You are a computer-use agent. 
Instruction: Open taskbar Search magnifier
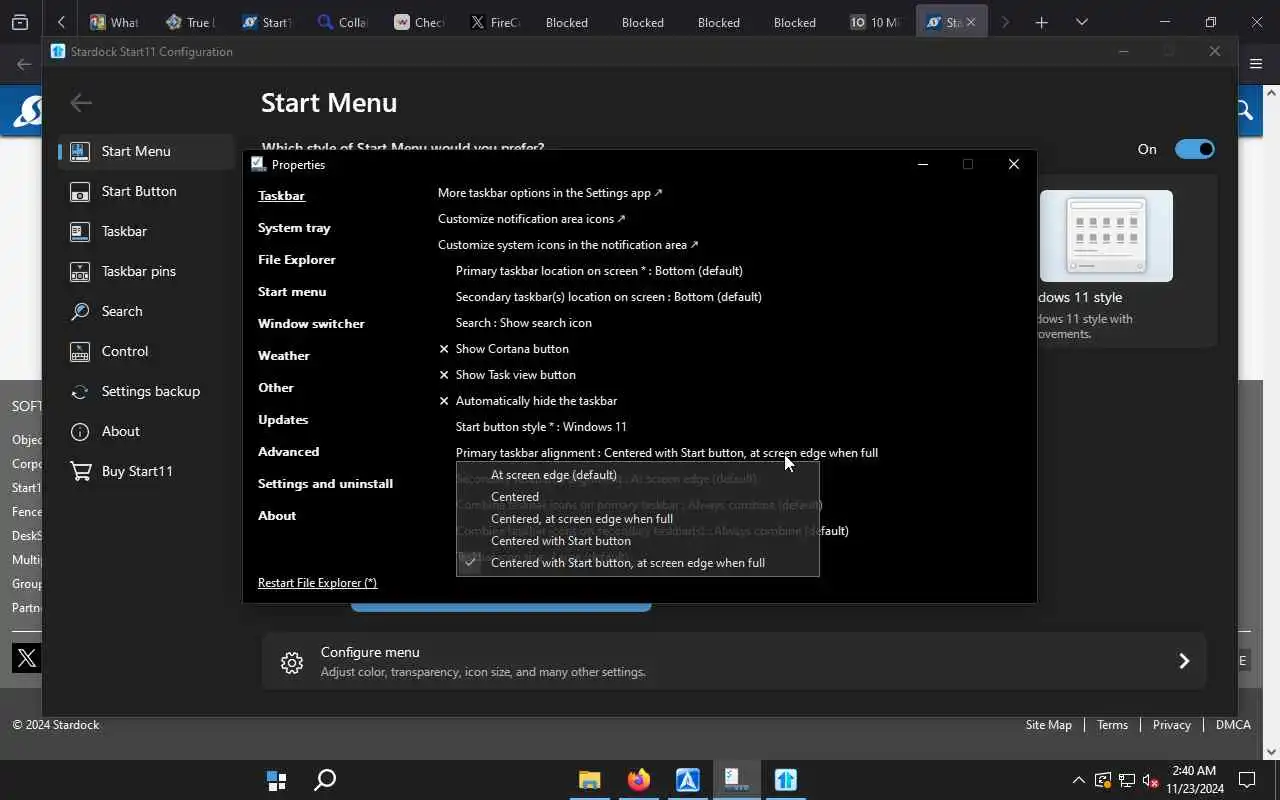(325, 780)
